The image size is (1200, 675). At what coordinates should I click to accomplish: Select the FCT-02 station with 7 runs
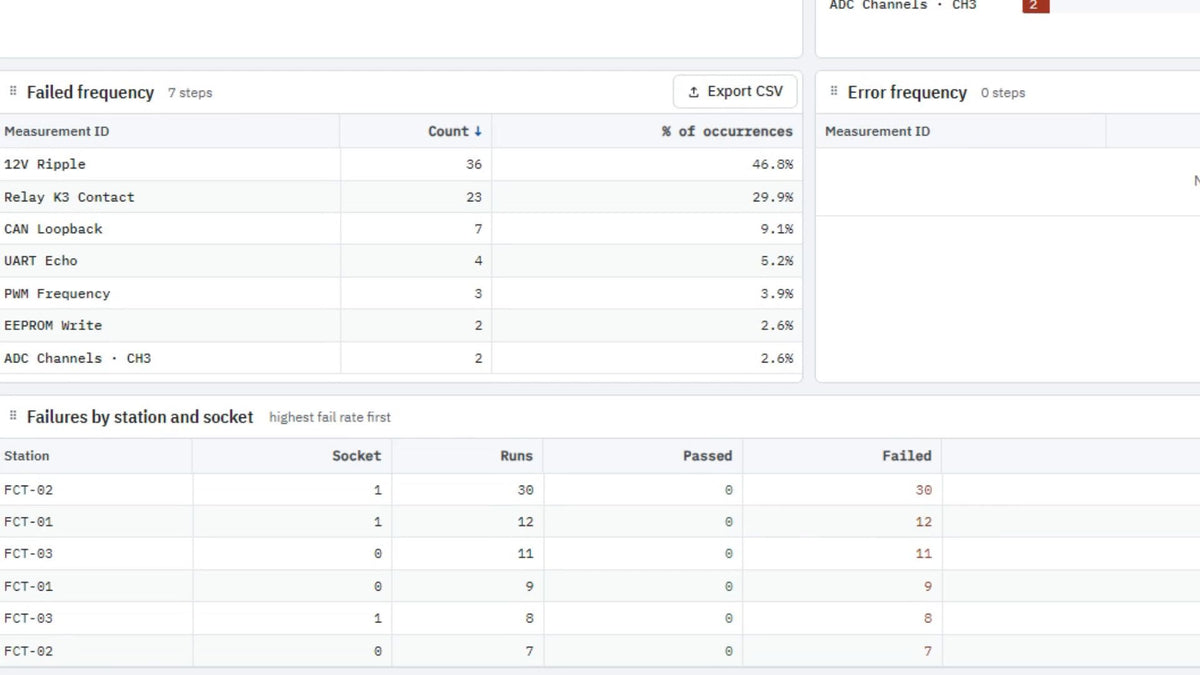pos(29,651)
